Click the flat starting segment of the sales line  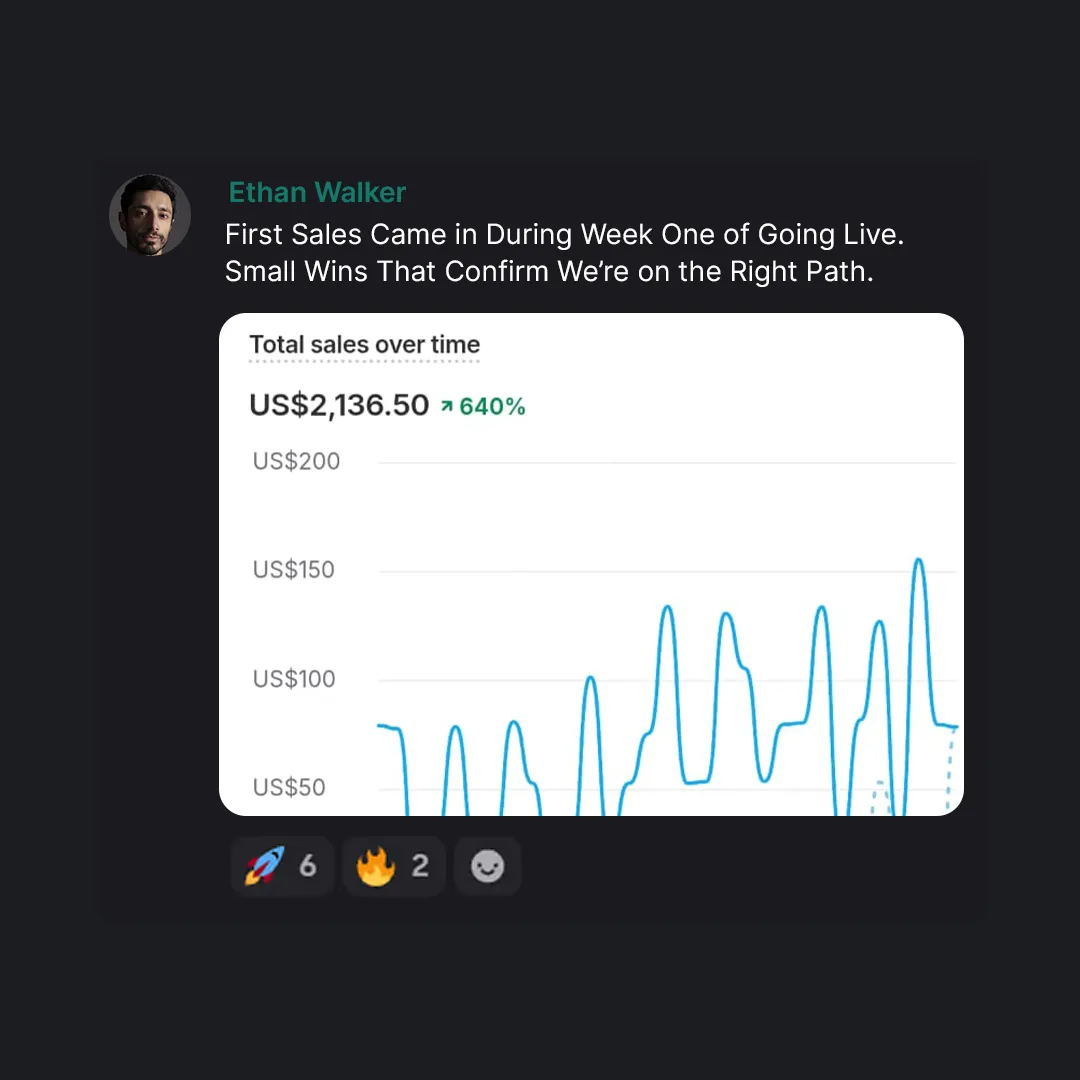pos(389,727)
